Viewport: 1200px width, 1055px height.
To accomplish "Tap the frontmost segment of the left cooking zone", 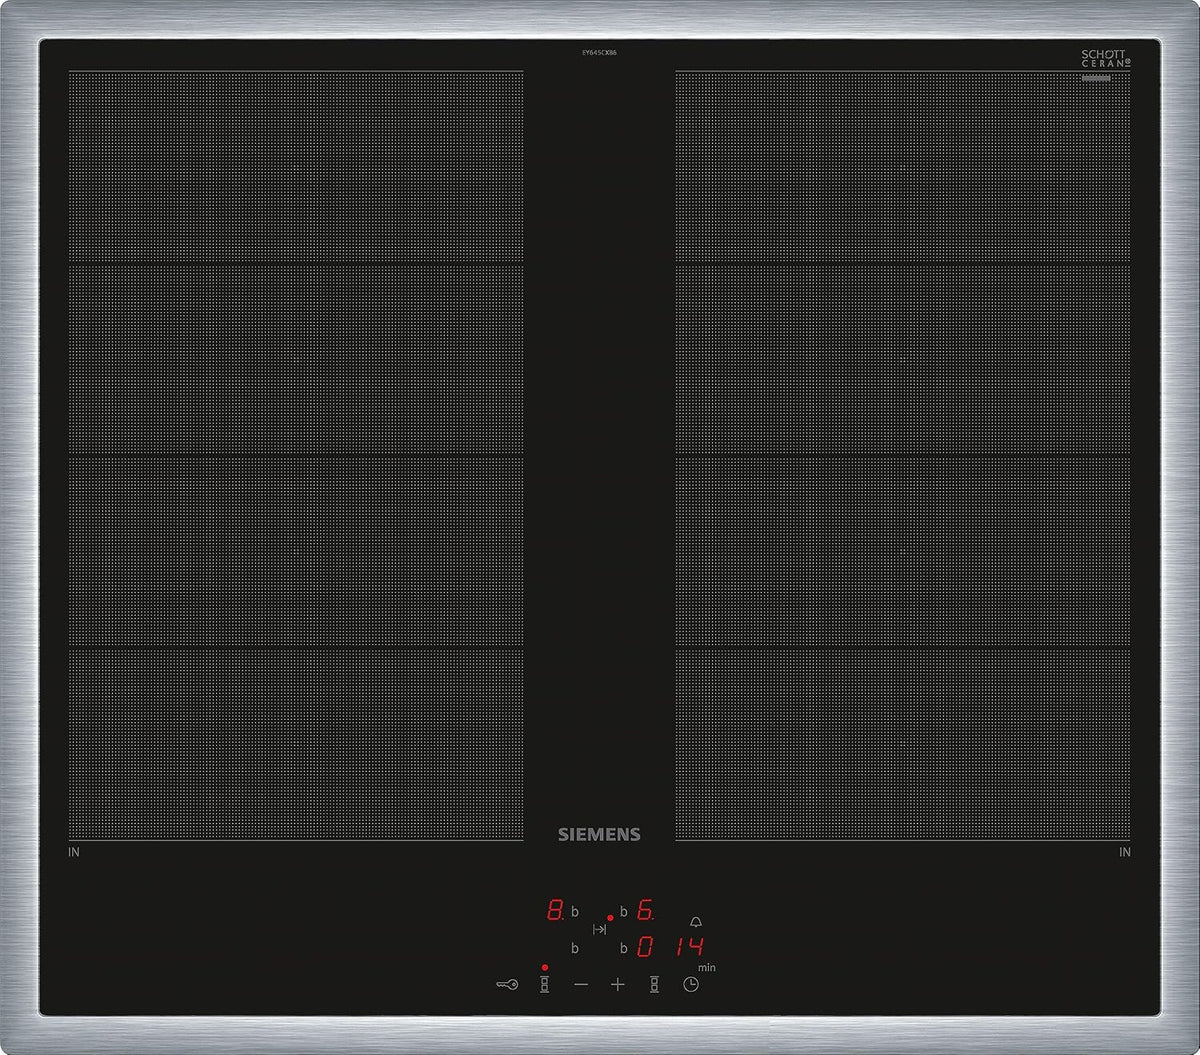I will (296, 744).
